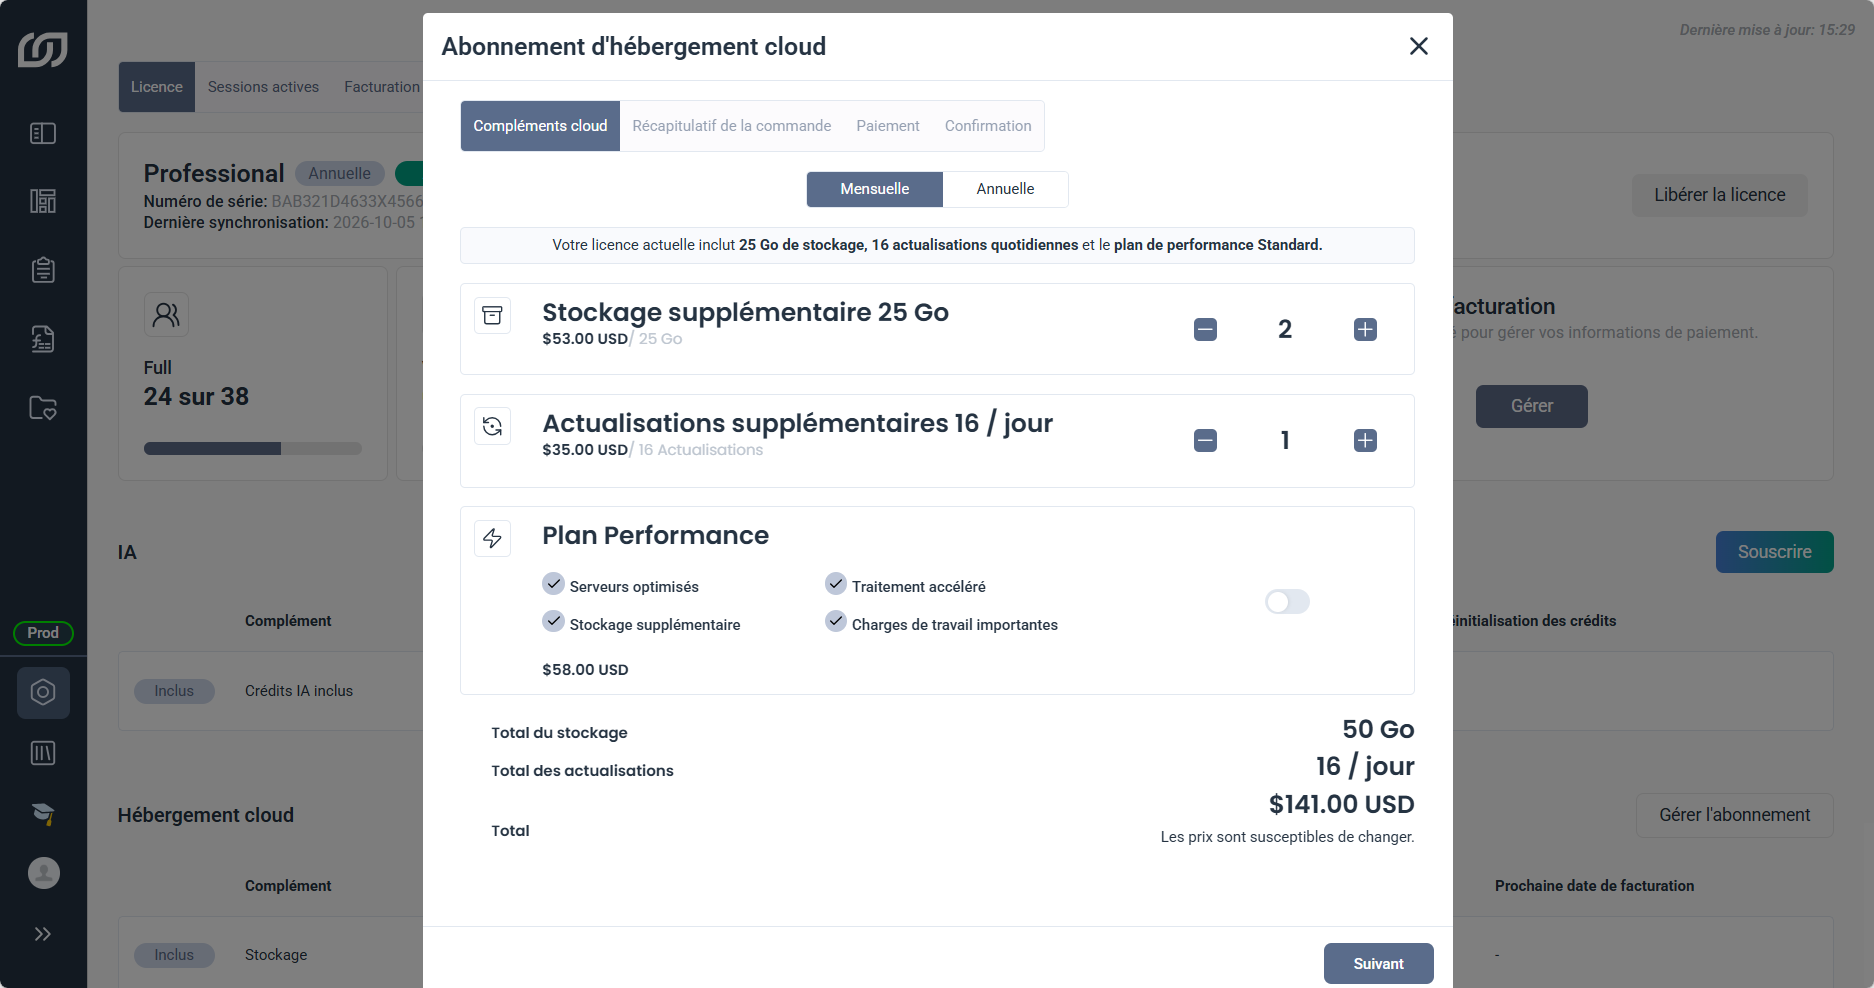
Task: Go to the Paiement step tab
Action: tap(887, 126)
